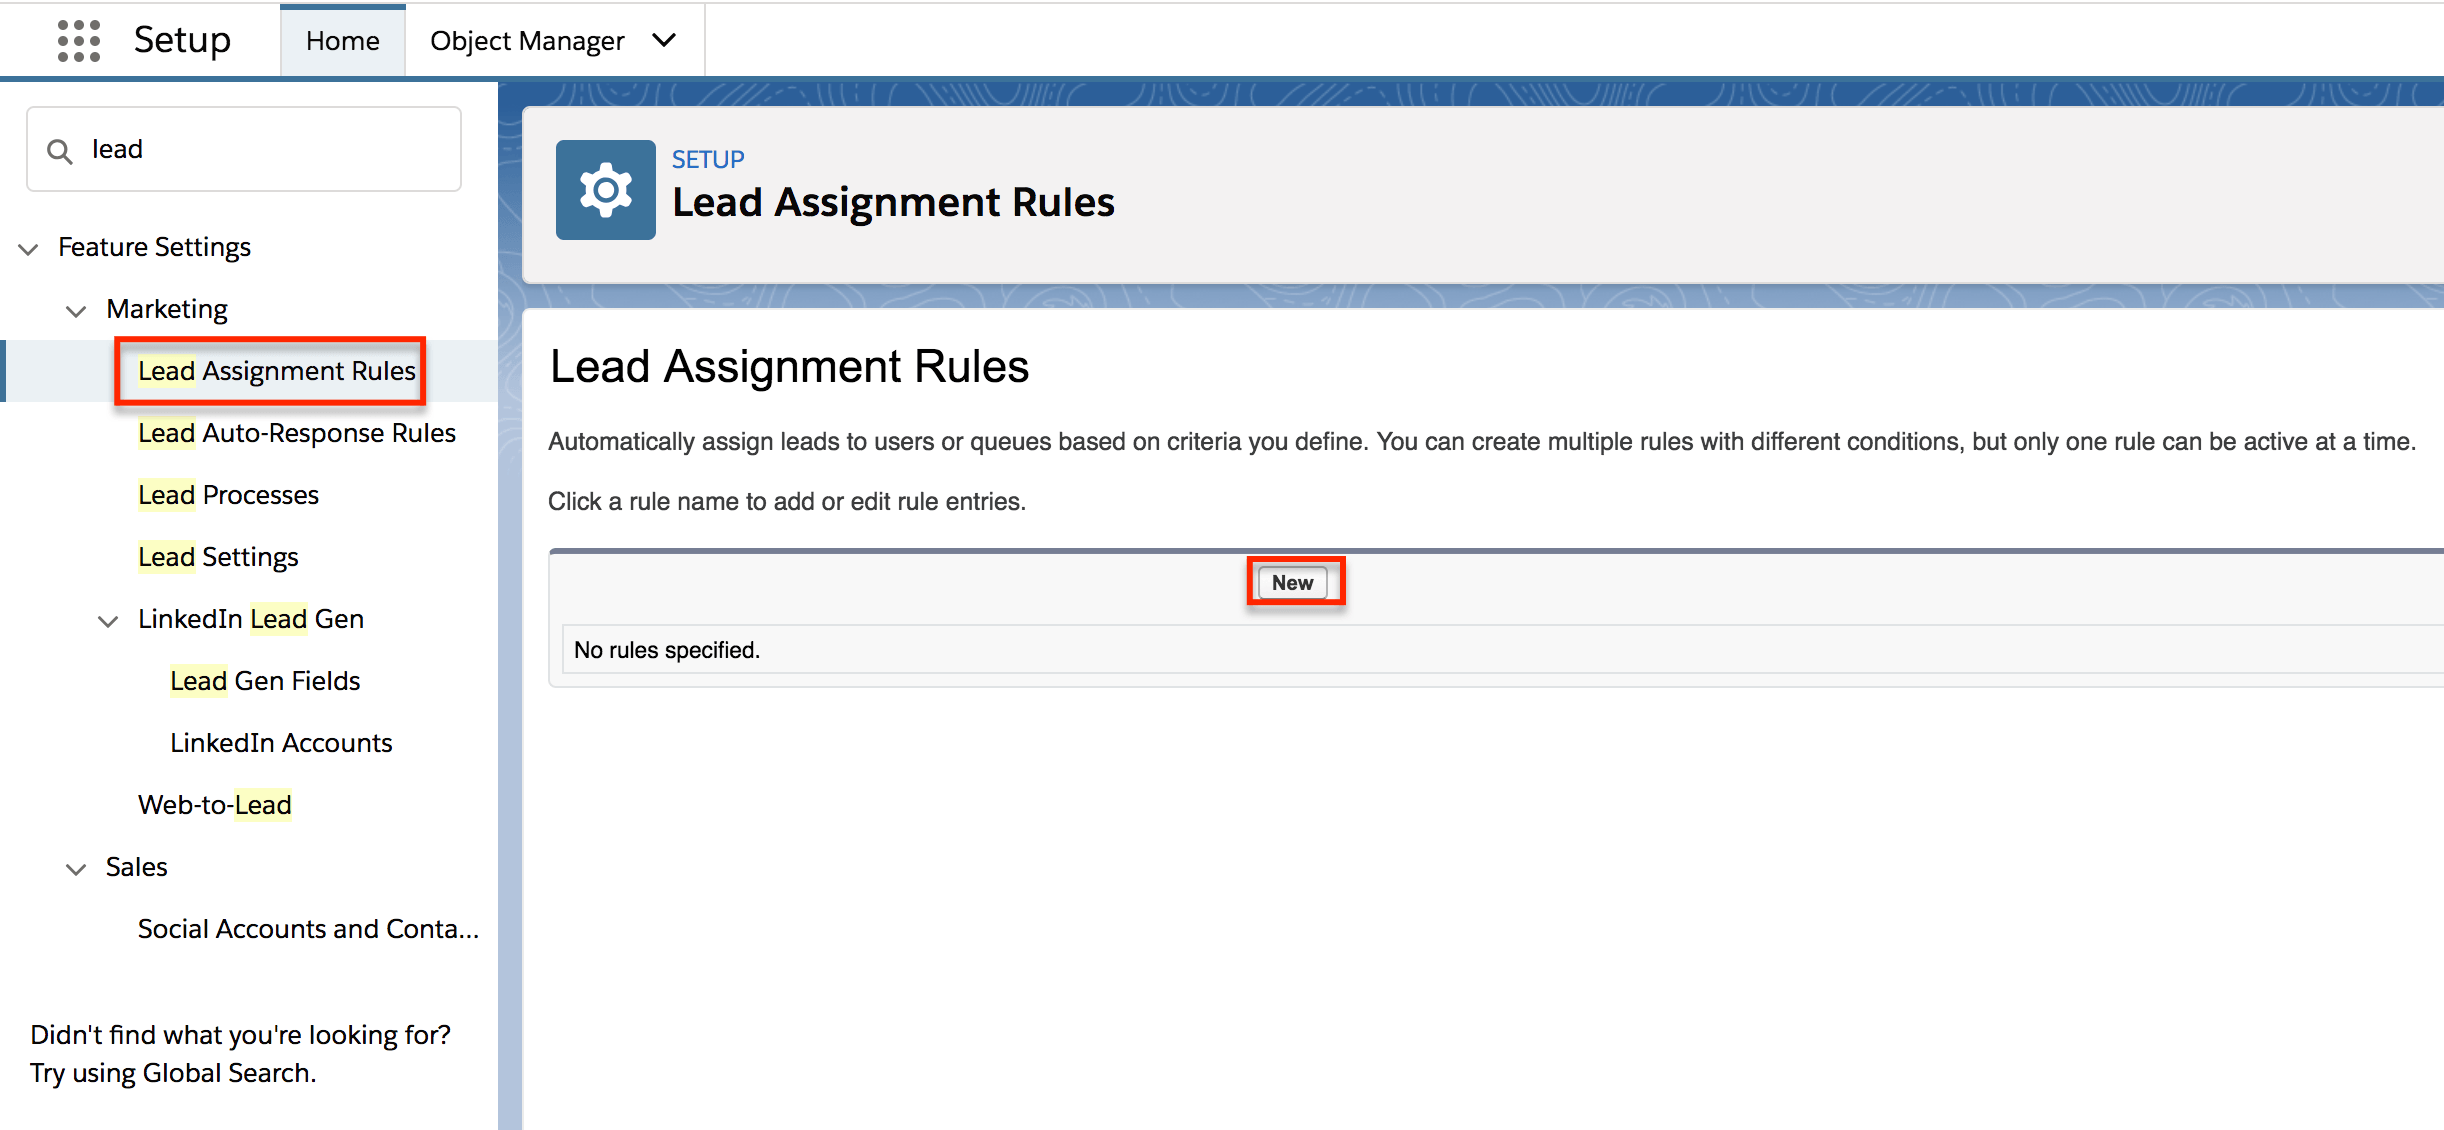Click the Setup gear icon in page header

pos(605,189)
